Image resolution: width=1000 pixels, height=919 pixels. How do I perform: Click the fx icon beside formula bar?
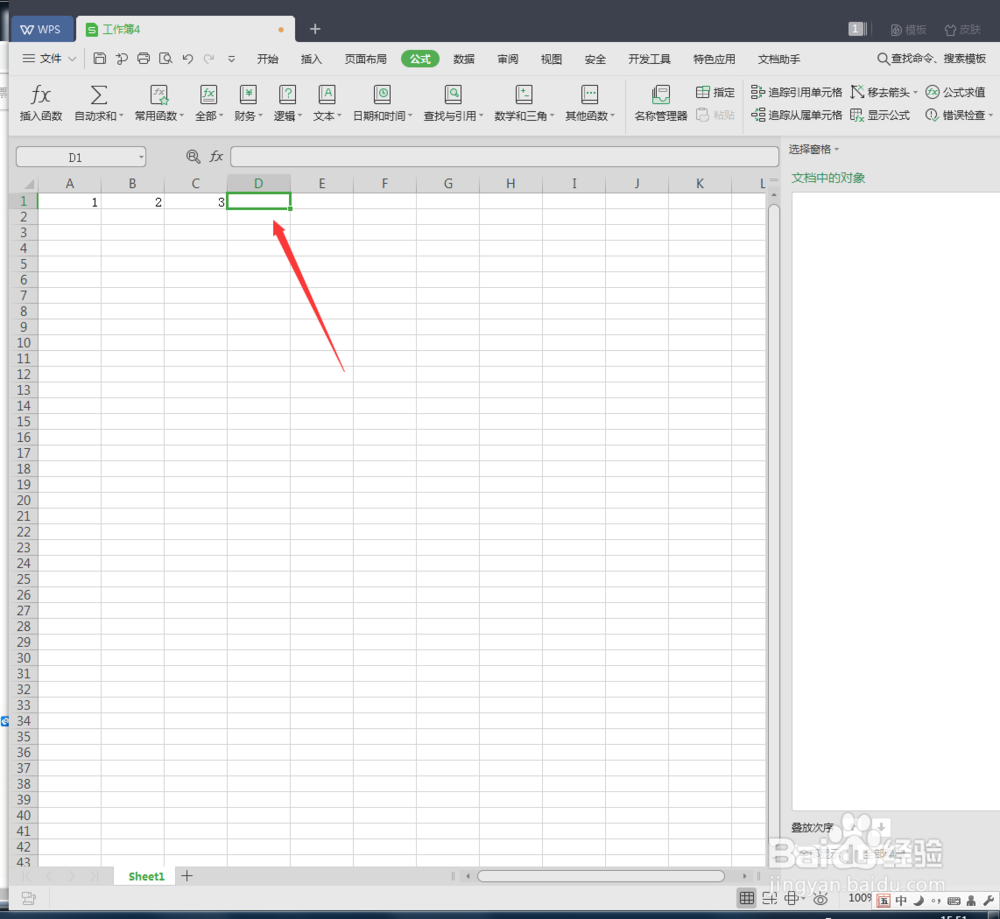(x=216, y=156)
